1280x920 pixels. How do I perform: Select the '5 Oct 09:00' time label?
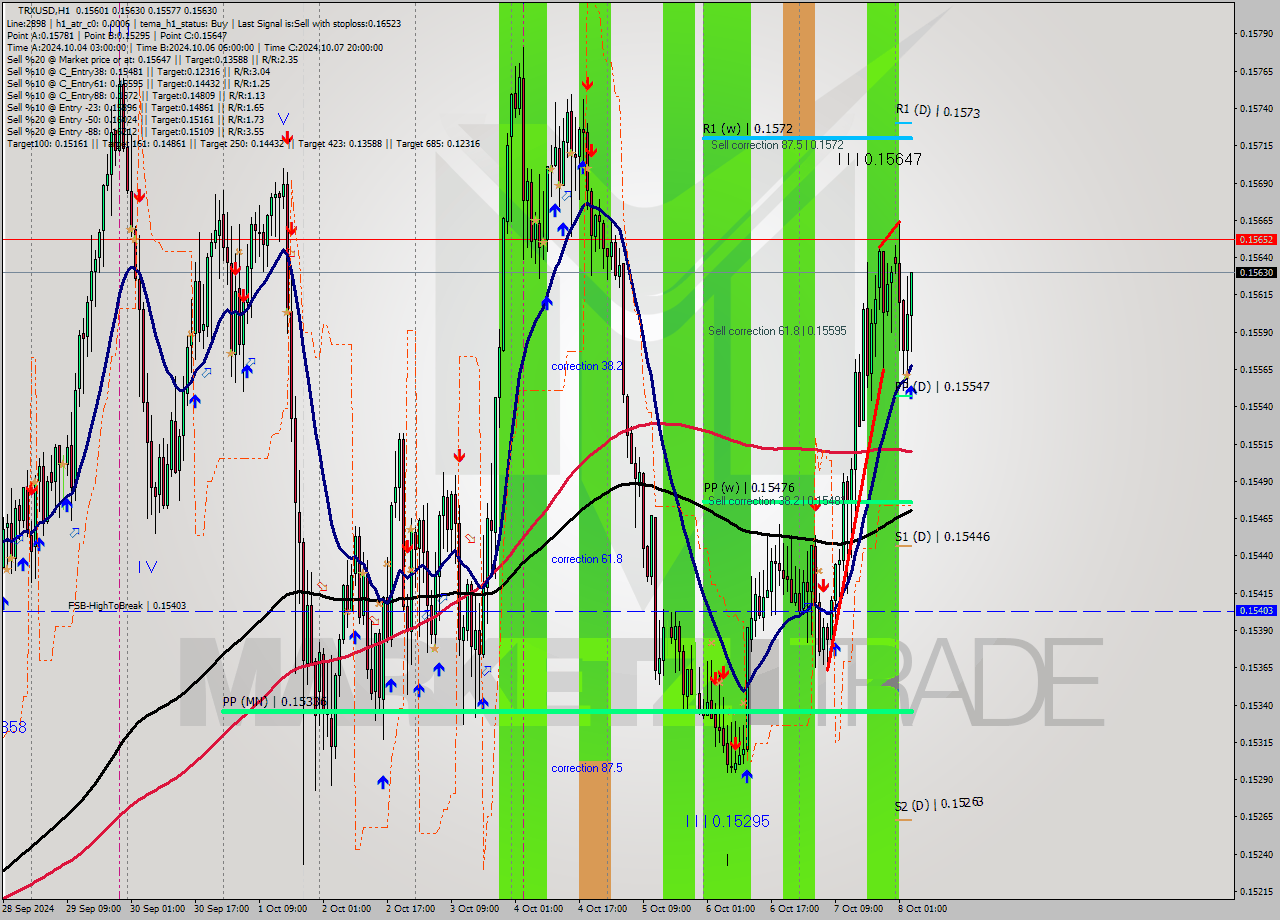[x=667, y=909]
